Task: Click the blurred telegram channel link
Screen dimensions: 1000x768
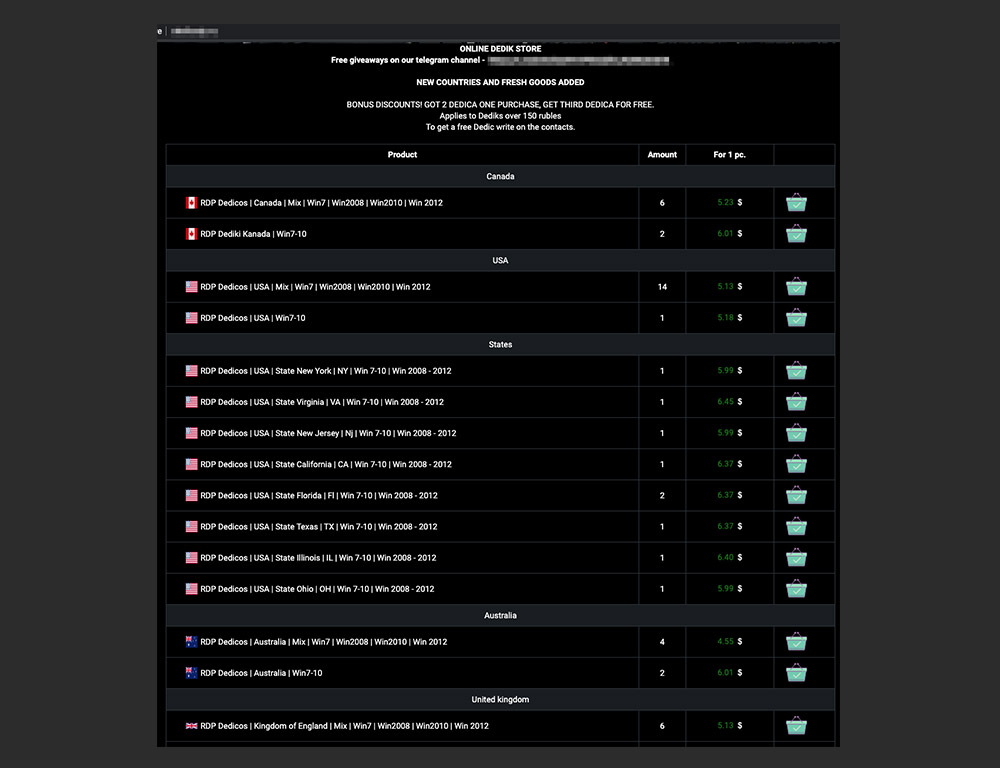Action: (578, 61)
